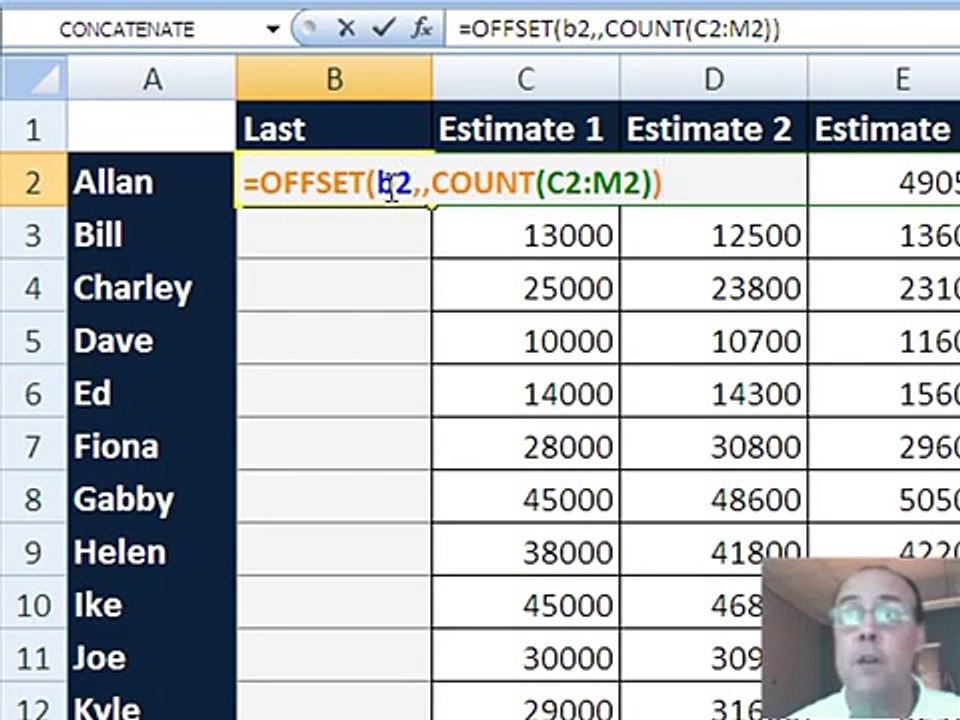Image resolution: width=960 pixels, height=720 pixels.
Task: Click cell containing 28000
Action: tap(526, 446)
